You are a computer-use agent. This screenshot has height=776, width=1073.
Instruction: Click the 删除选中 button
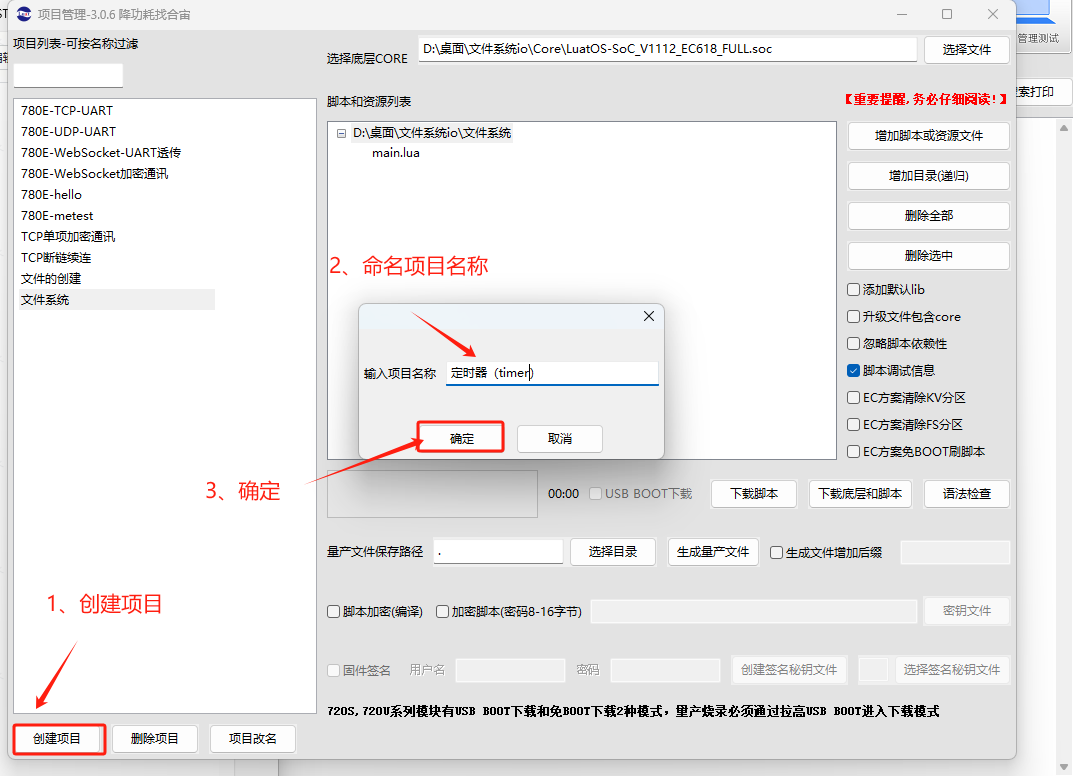coord(929,256)
